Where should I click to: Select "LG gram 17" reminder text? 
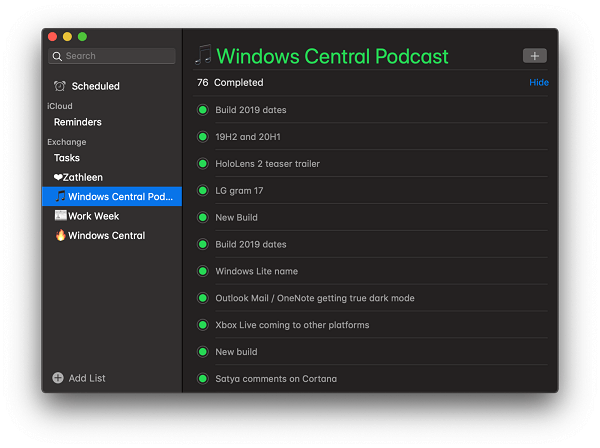tap(239, 191)
